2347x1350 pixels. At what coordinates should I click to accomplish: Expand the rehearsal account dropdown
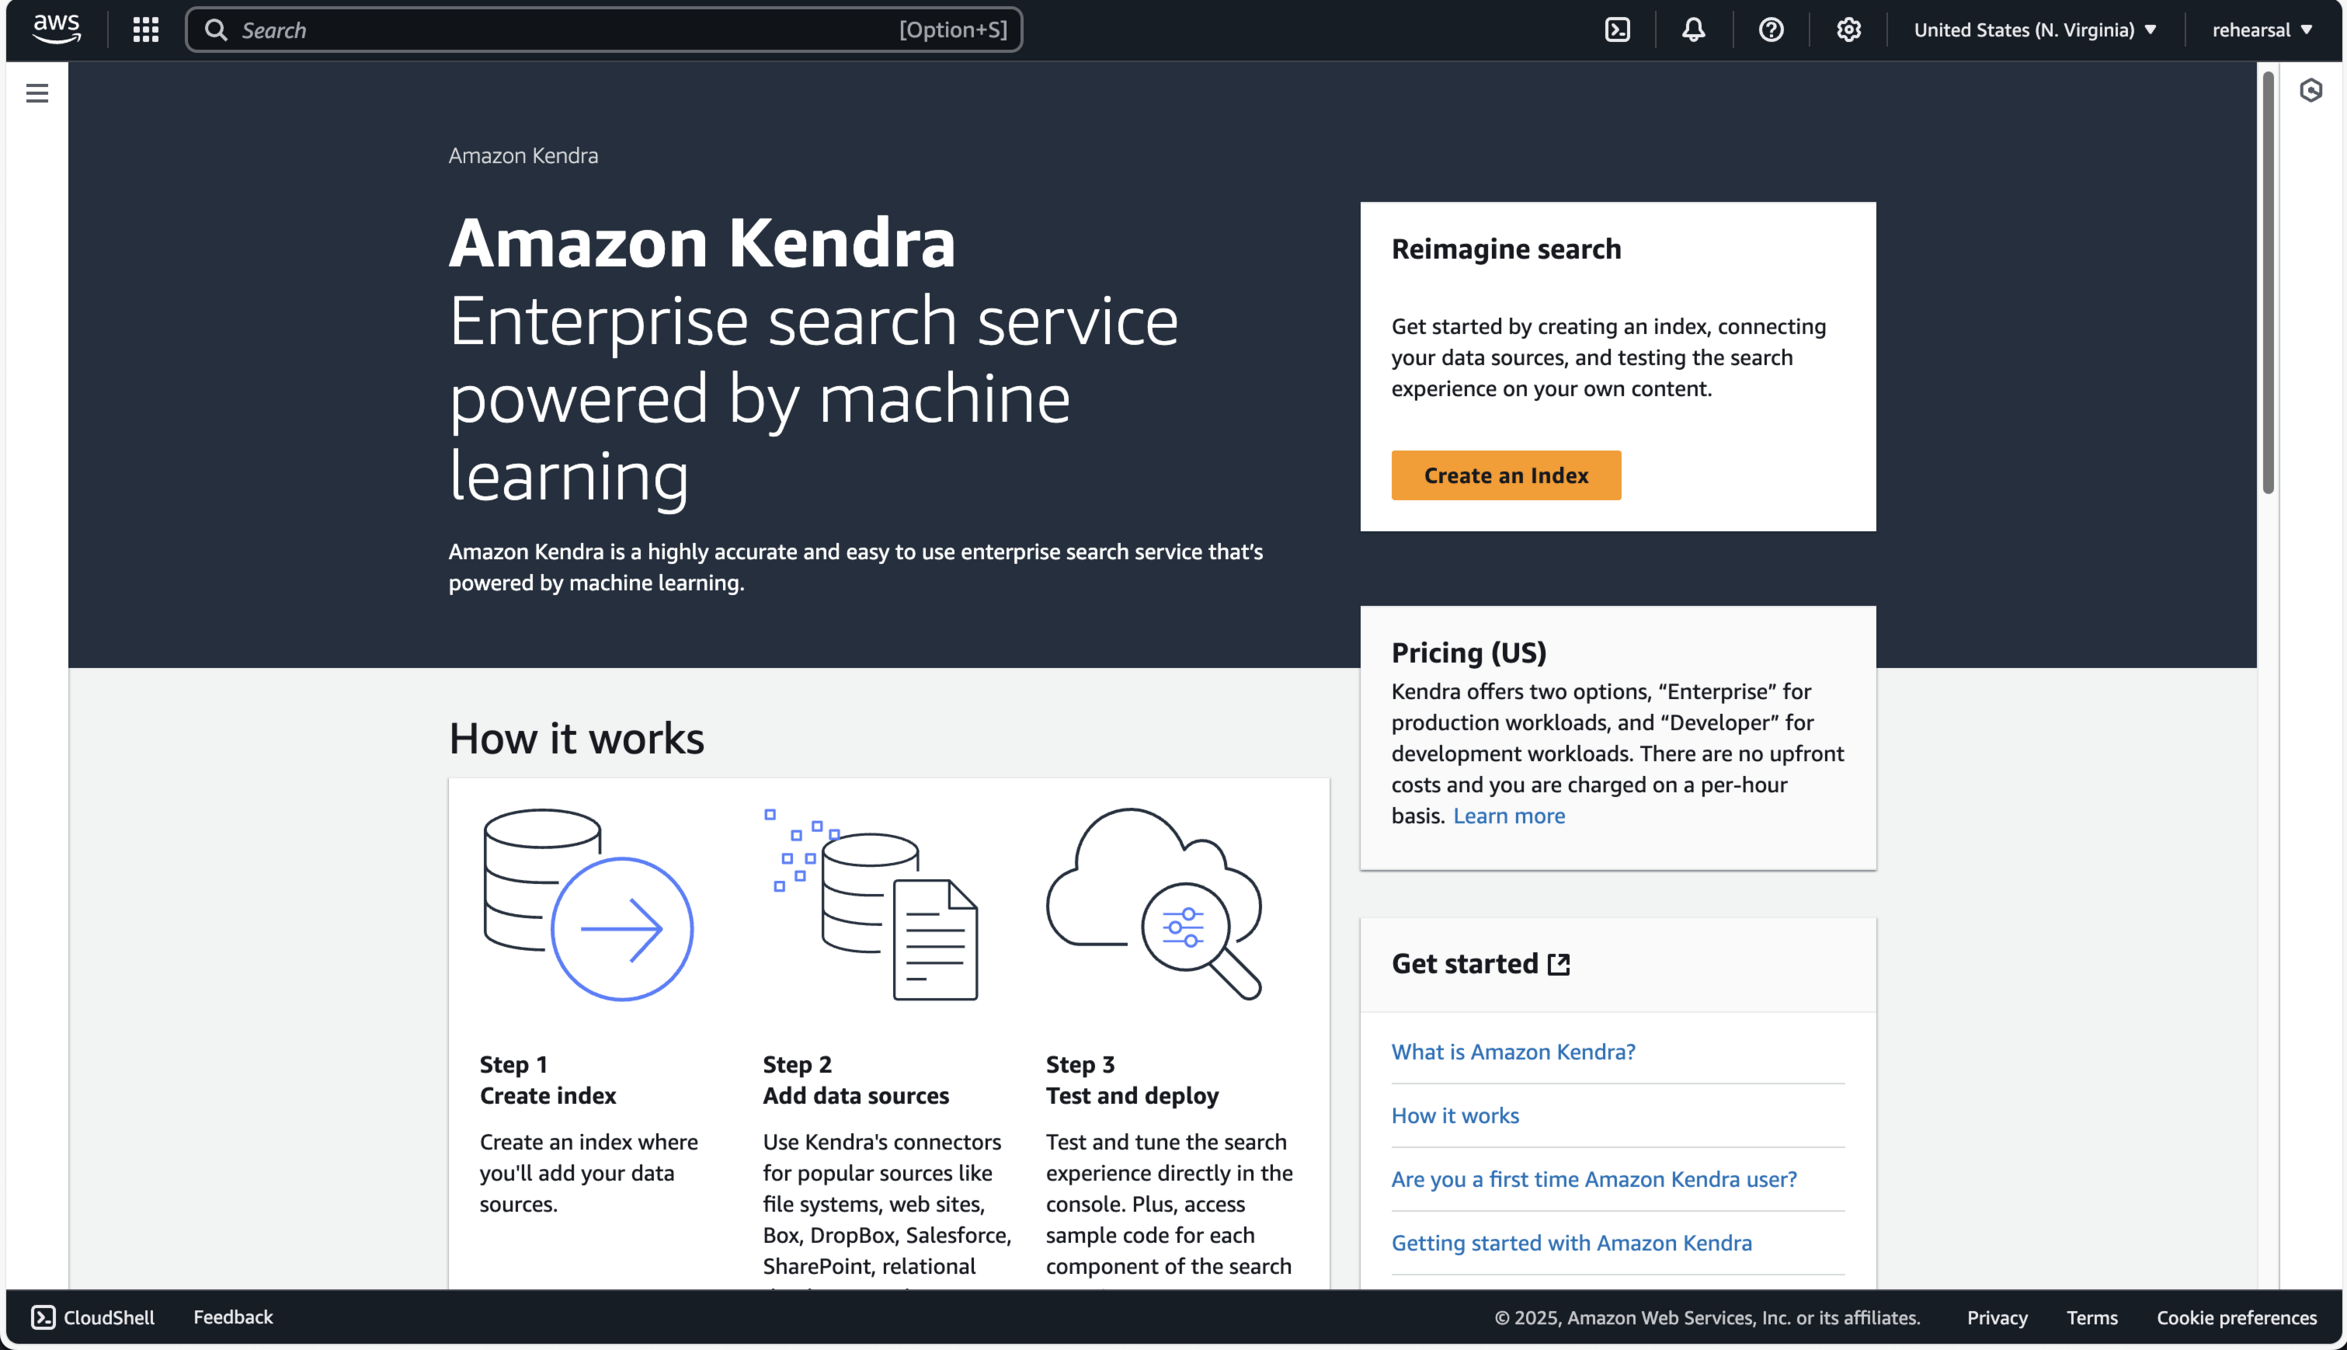(2261, 30)
